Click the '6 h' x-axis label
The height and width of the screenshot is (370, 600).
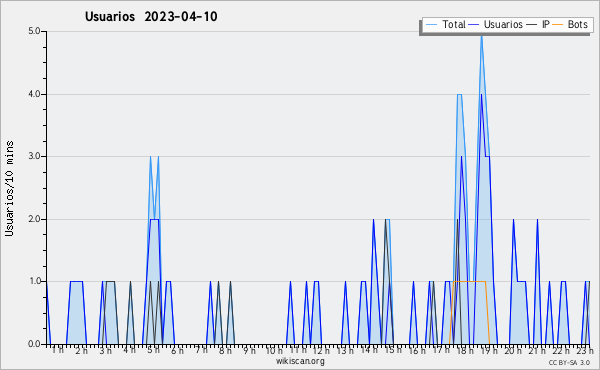[177, 350]
